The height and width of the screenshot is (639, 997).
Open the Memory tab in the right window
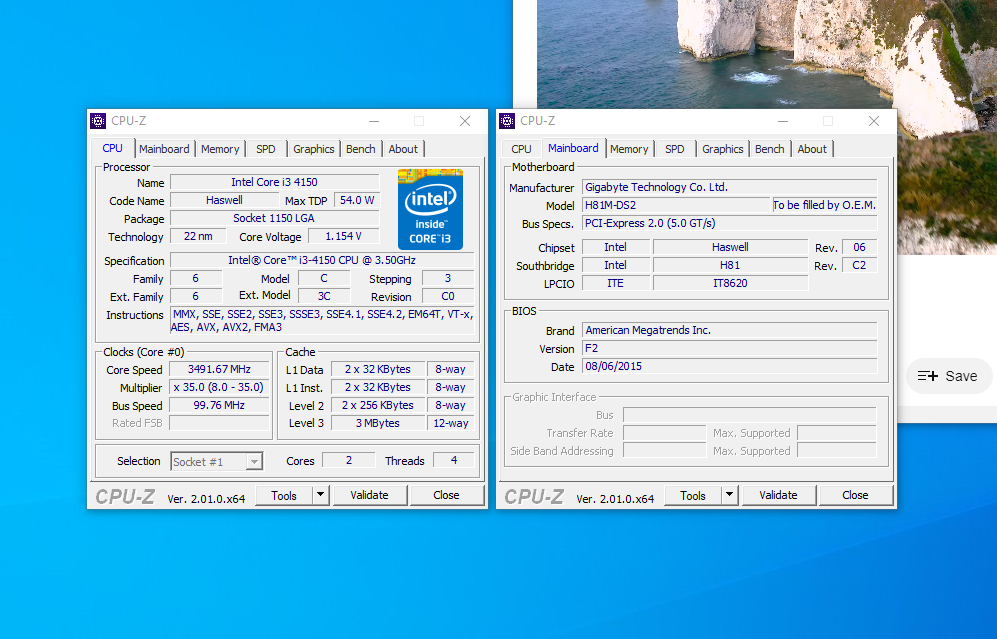tap(629, 149)
